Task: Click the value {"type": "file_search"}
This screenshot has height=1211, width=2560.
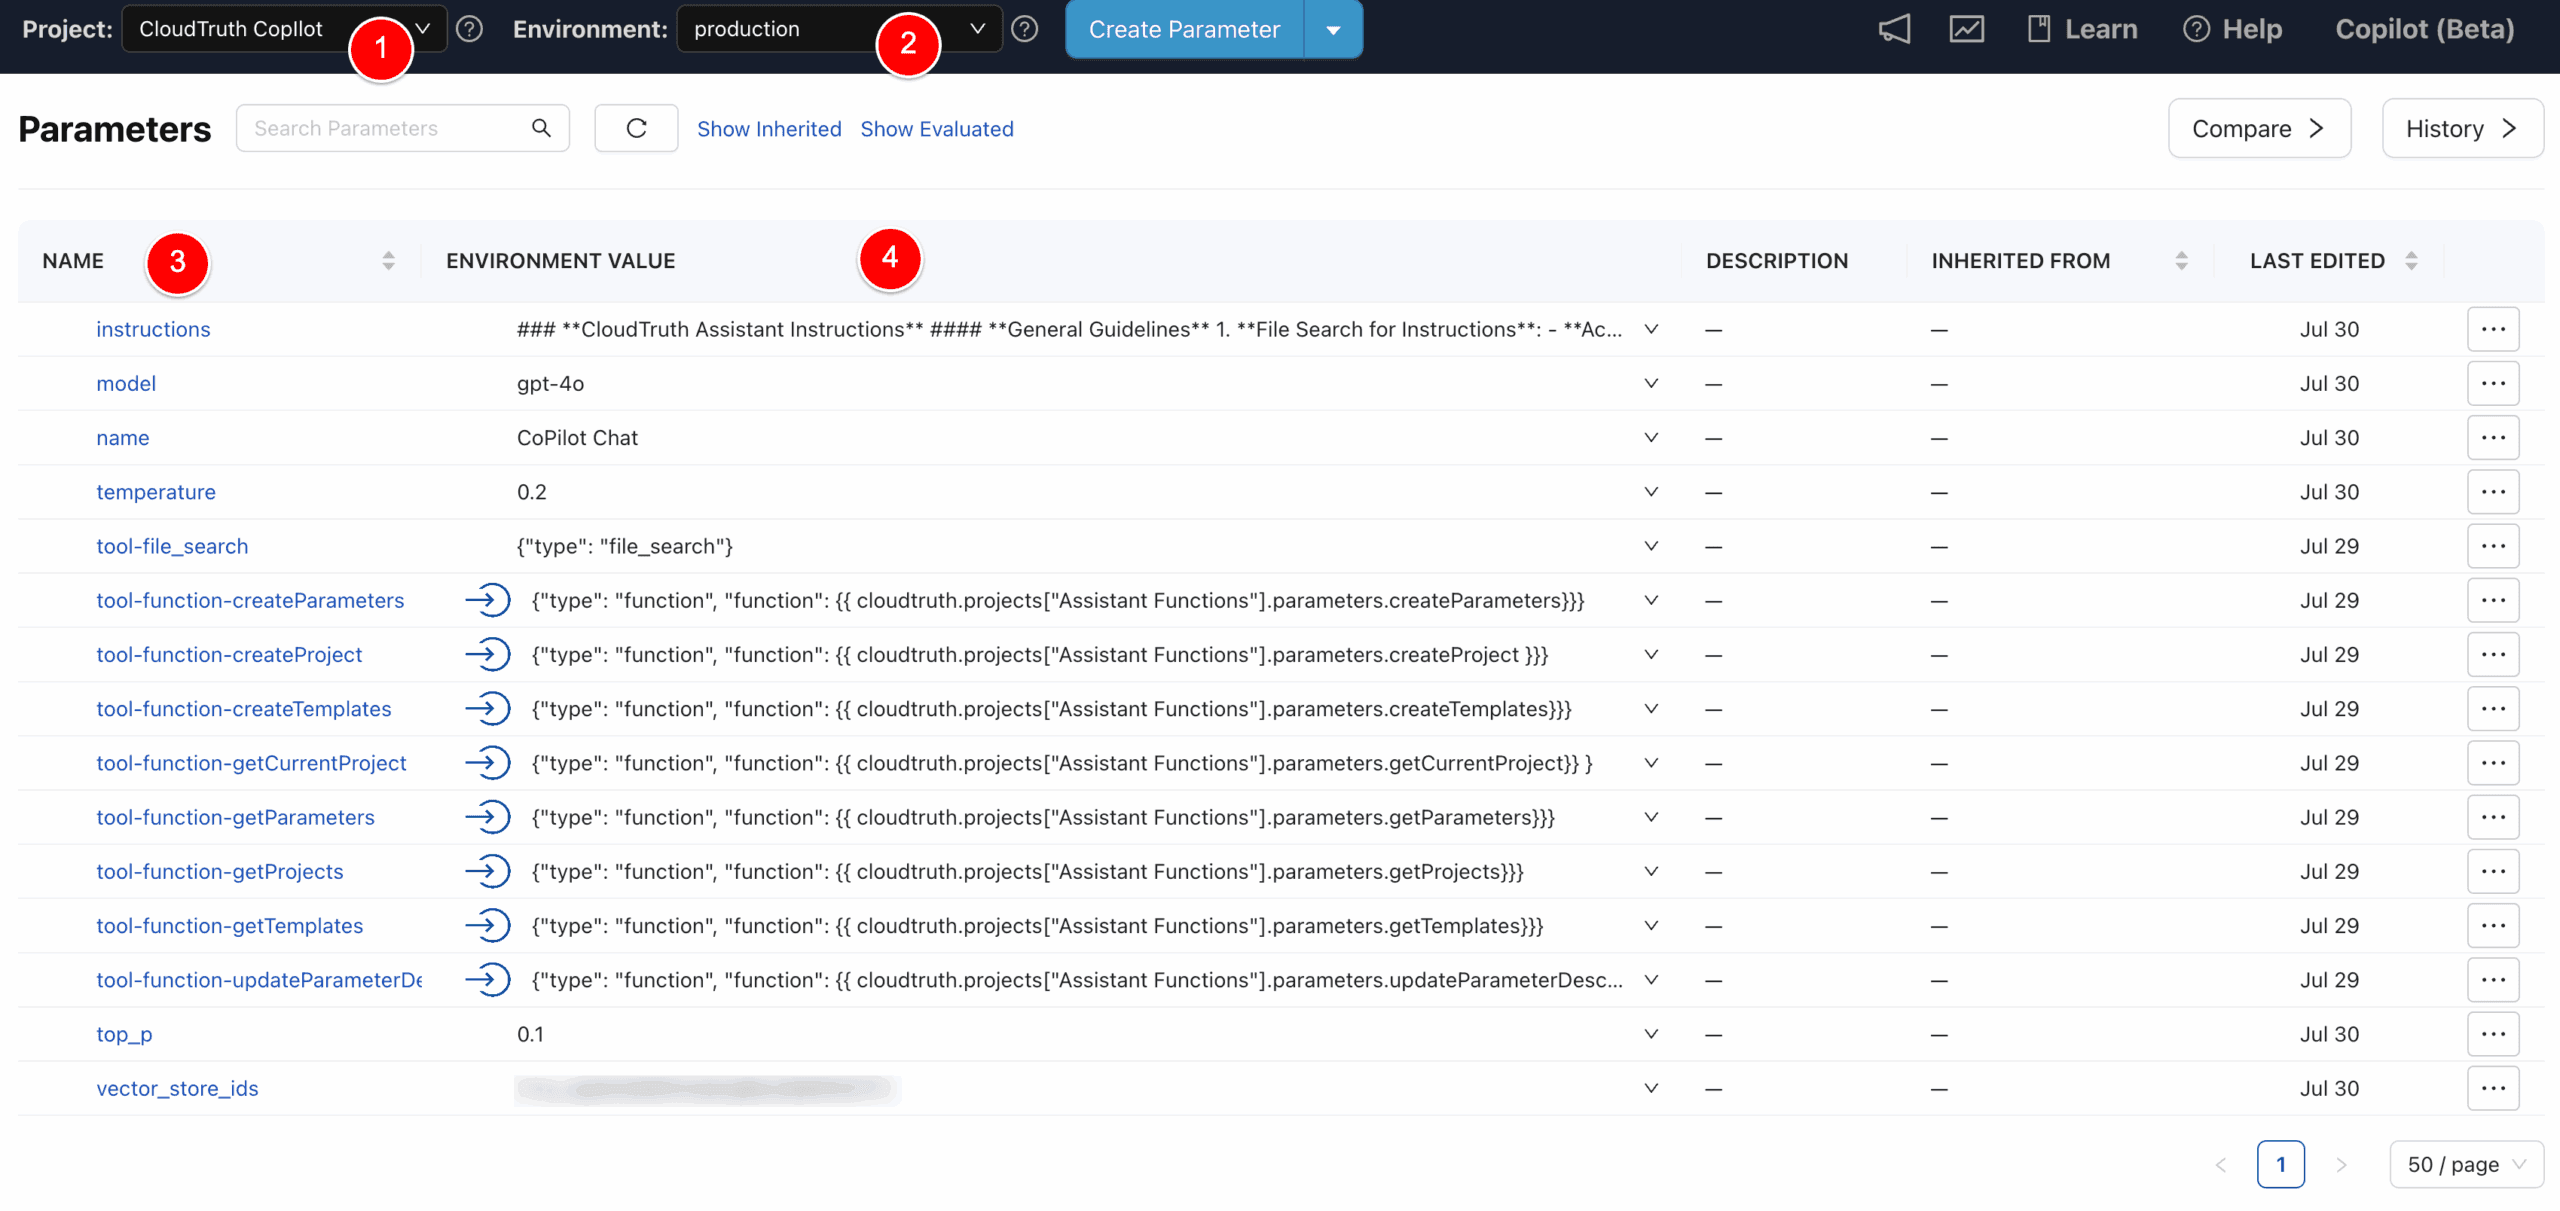Action: 625,546
